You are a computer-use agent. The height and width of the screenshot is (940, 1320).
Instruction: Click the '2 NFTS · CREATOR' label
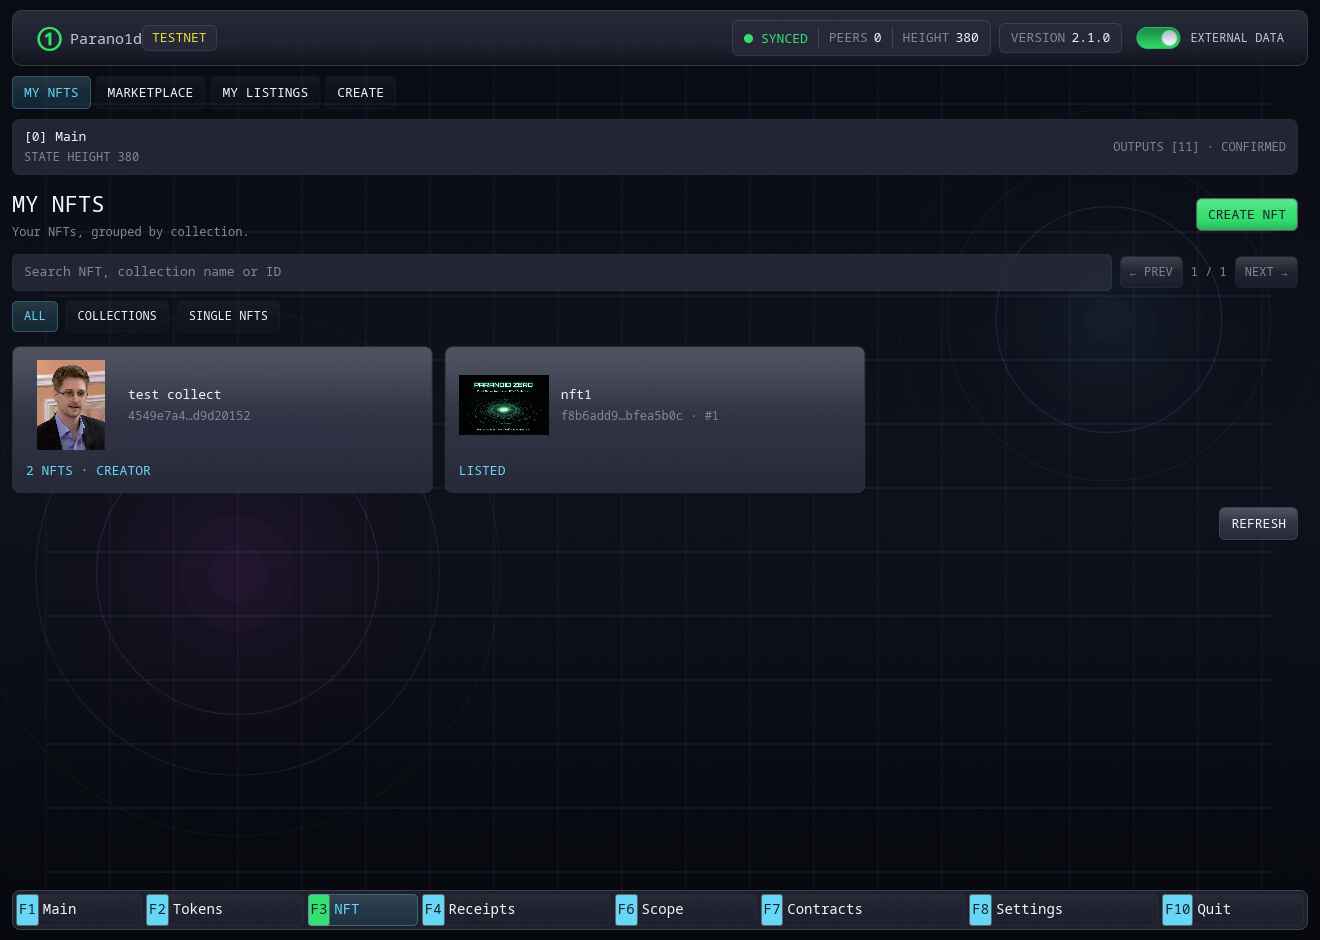(x=88, y=471)
